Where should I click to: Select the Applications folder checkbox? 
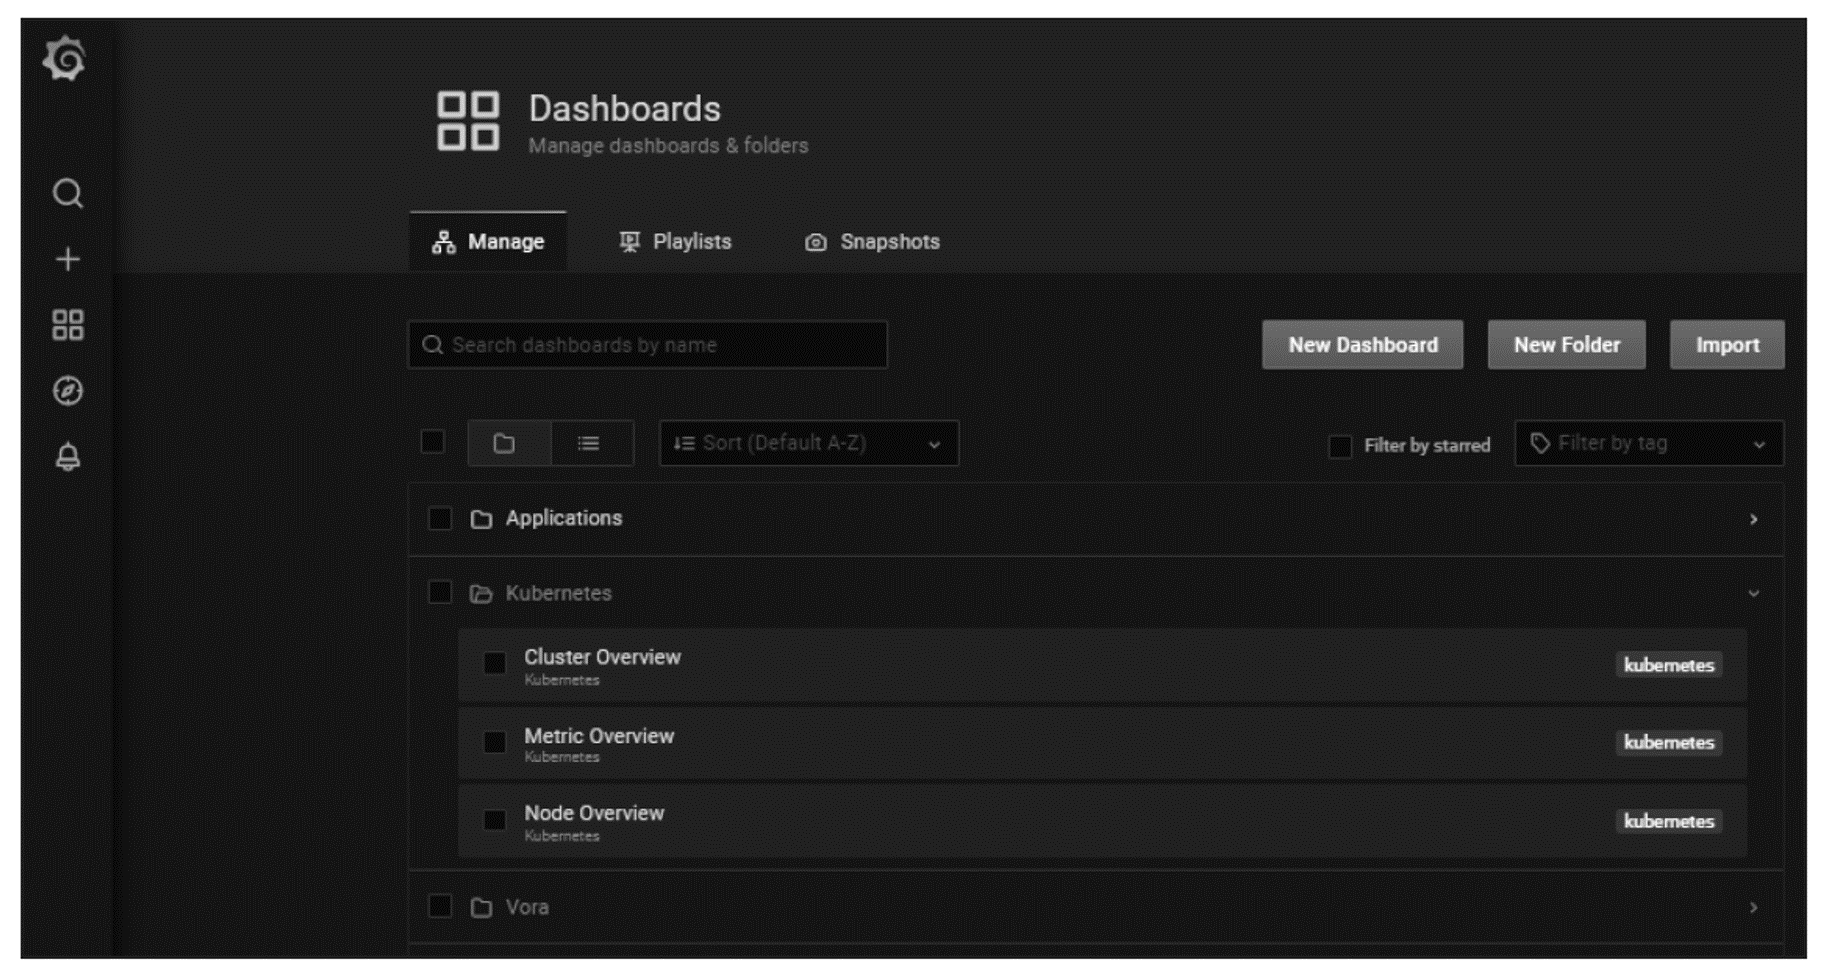pyautogui.click(x=439, y=518)
